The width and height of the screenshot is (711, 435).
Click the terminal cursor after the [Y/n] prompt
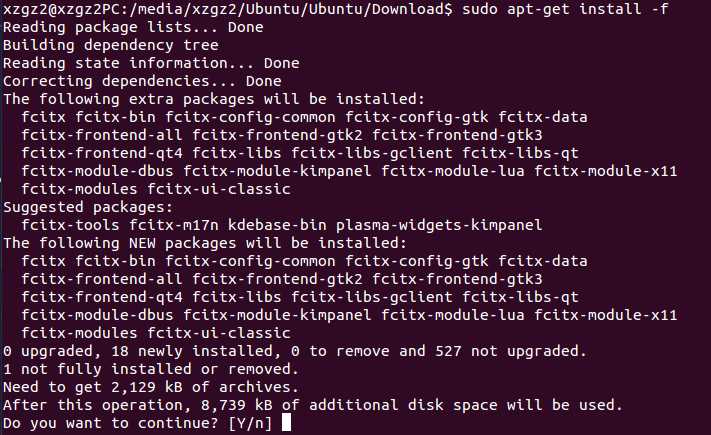287,424
